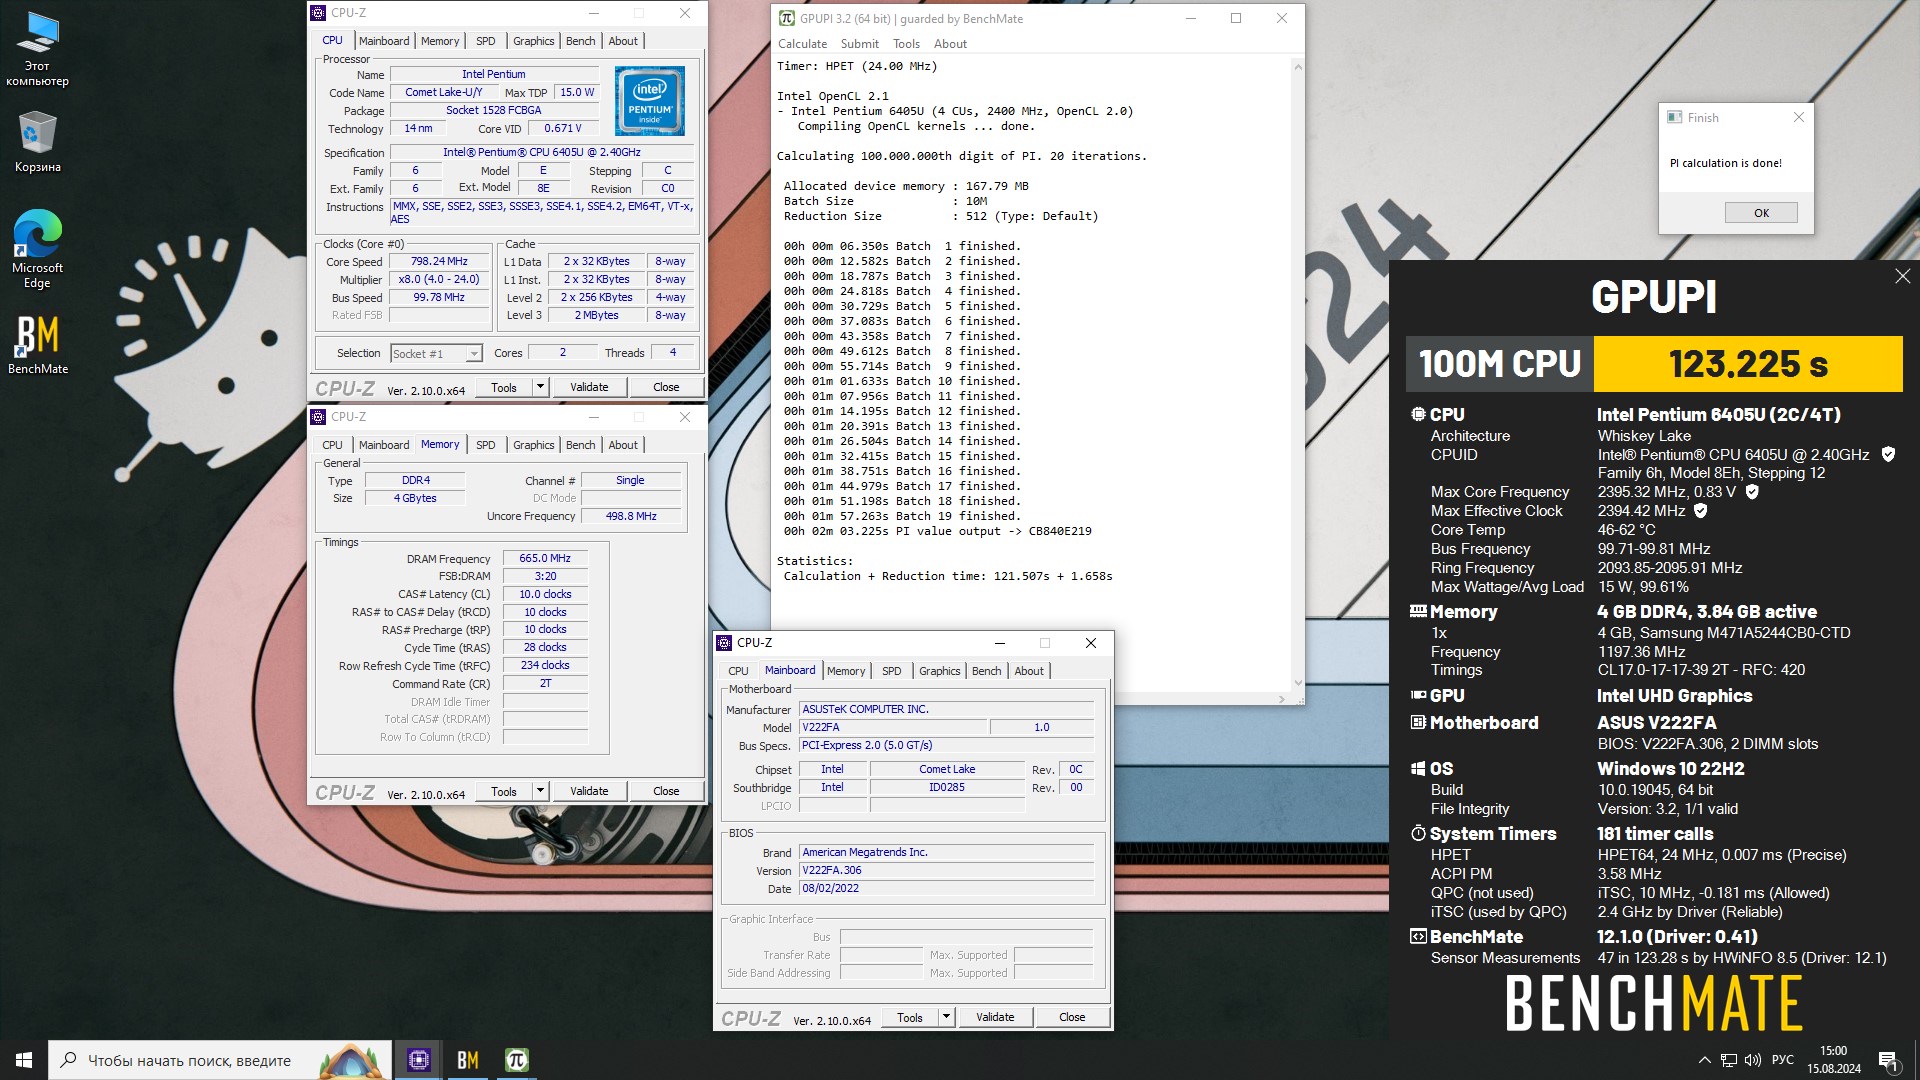Click the search box in the taskbar

point(219,1060)
